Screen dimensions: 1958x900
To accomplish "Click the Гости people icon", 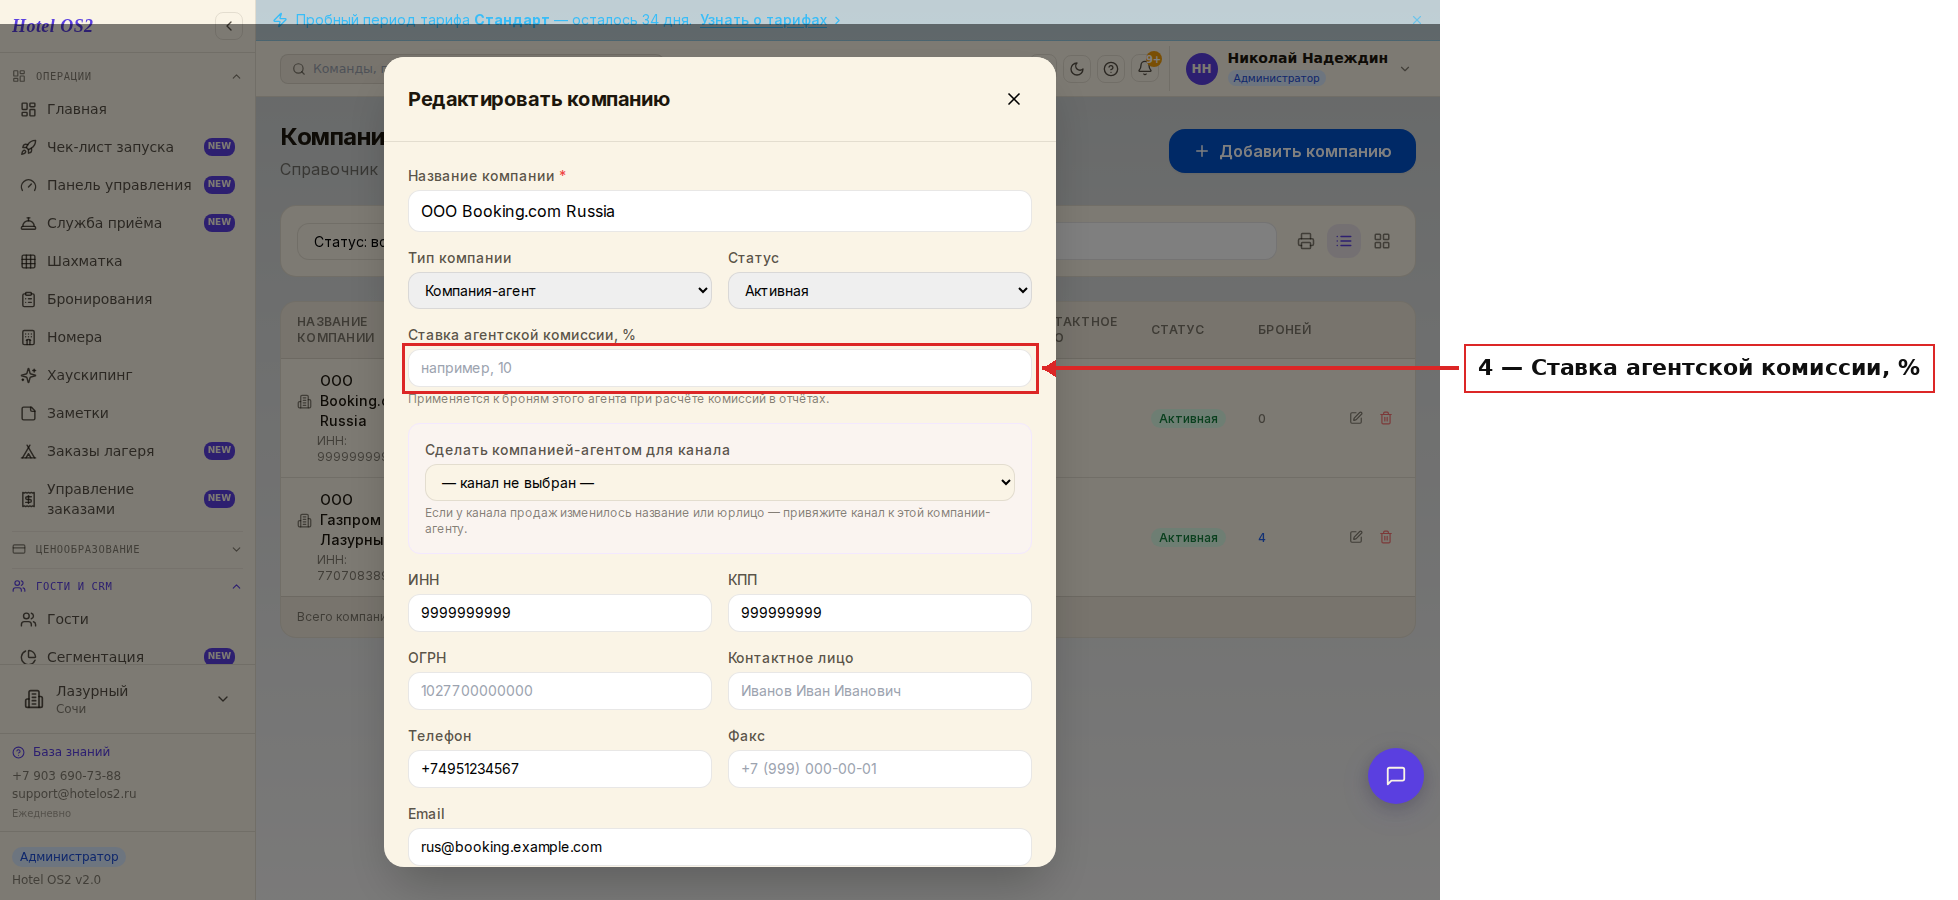I will click(x=29, y=619).
